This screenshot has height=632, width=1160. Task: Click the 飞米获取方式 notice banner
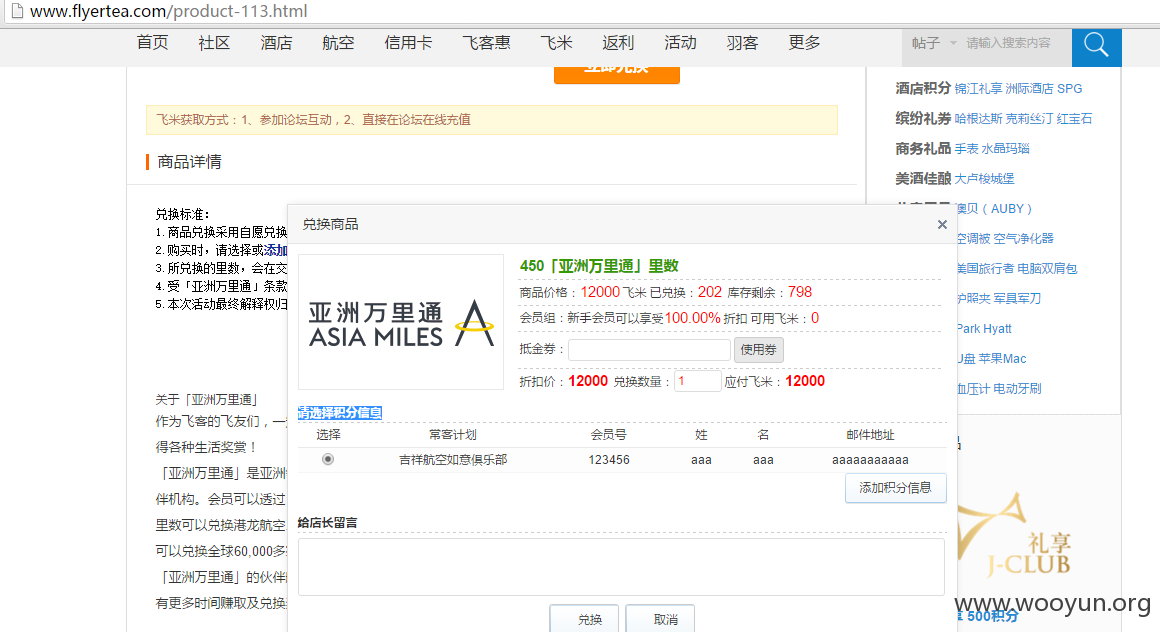492,120
